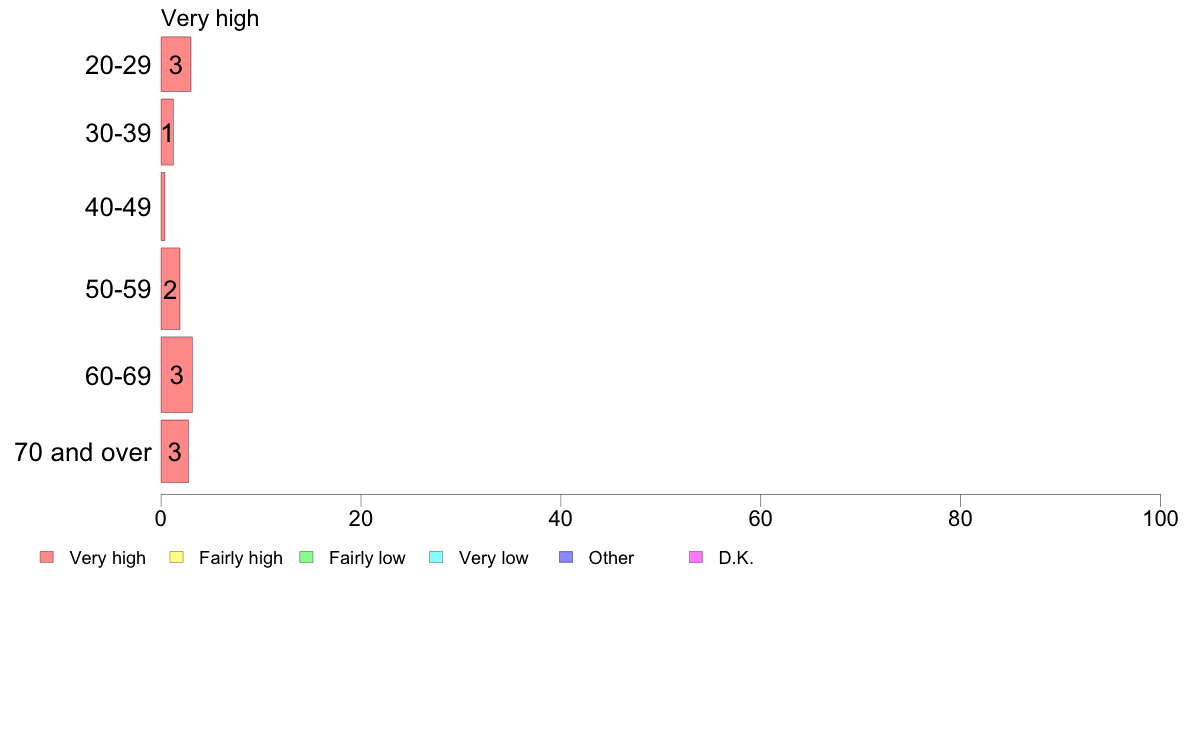Click the Fairly high legend label
This screenshot has width=1188, height=736.
(241, 558)
